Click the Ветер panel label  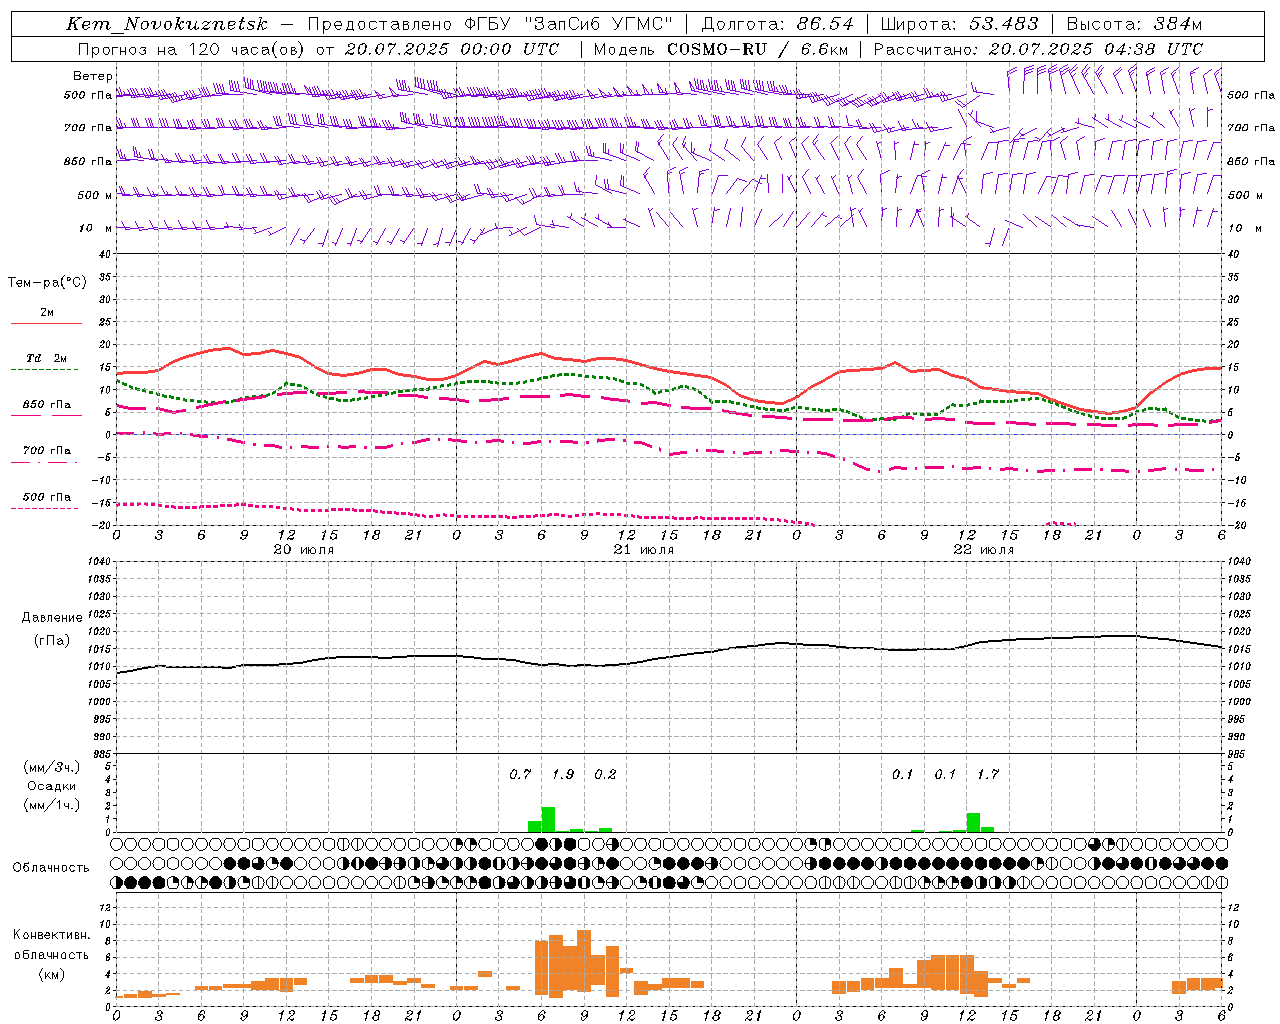[x=93, y=76]
